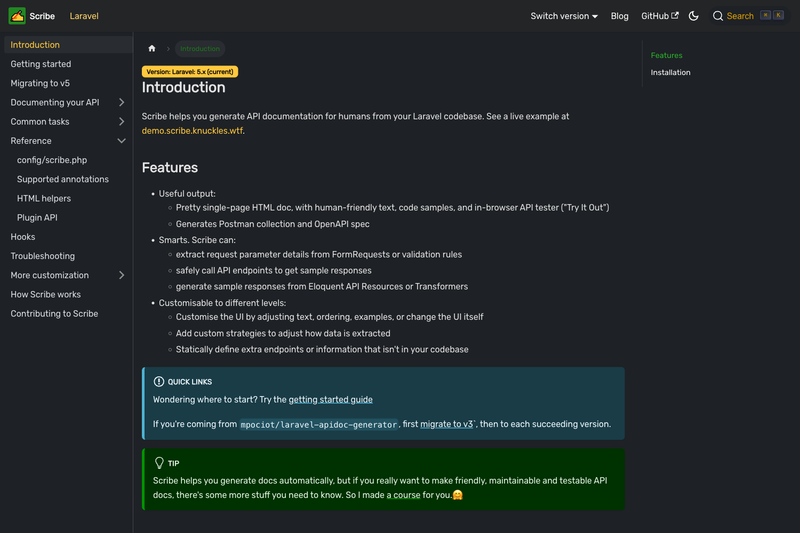
Task: Click the hugging face emoji
Action: point(458,495)
